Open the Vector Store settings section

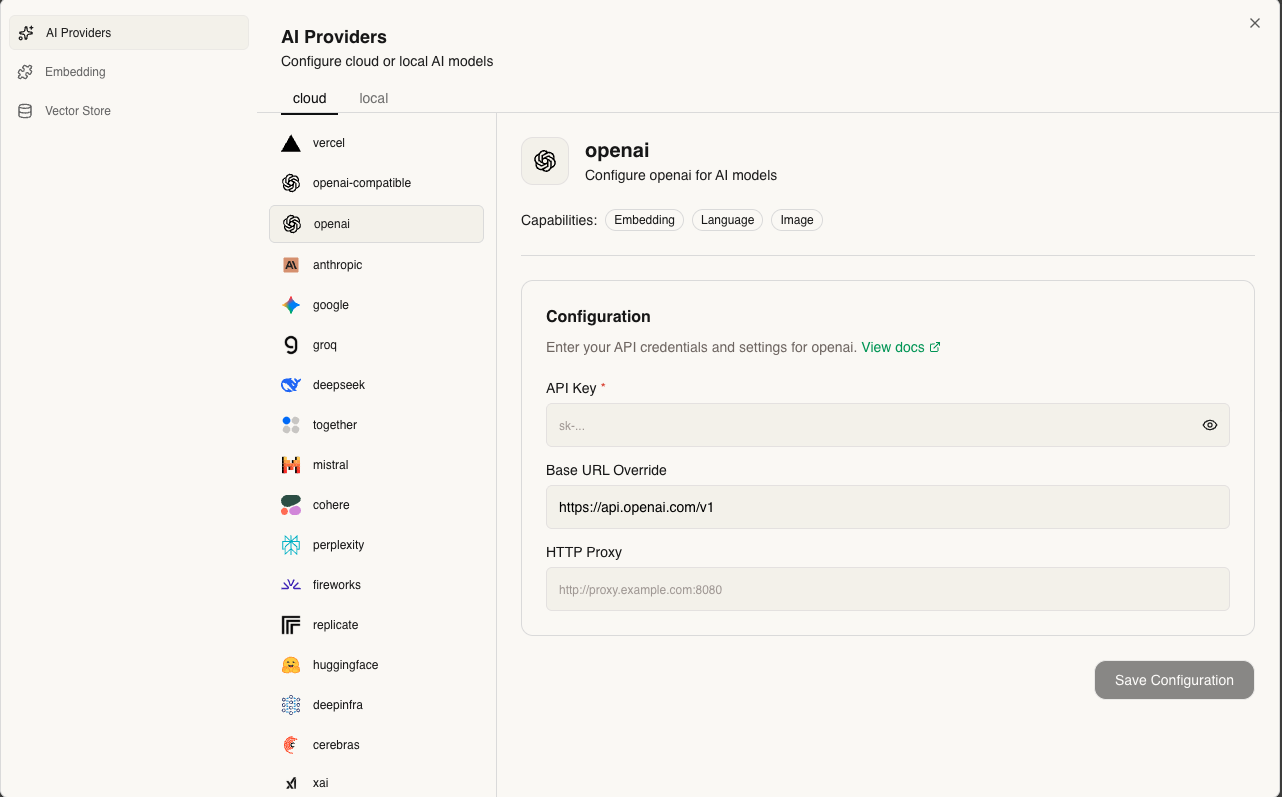point(129,111)
